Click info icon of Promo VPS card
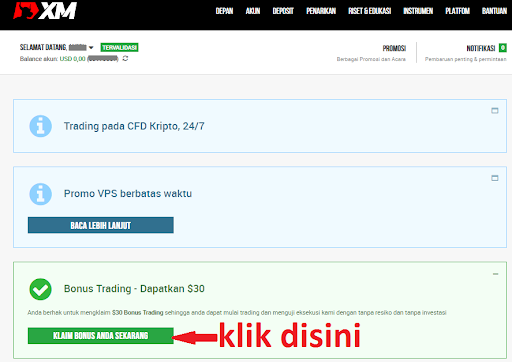Screen dimensions: 512x362 click(40, 194)
